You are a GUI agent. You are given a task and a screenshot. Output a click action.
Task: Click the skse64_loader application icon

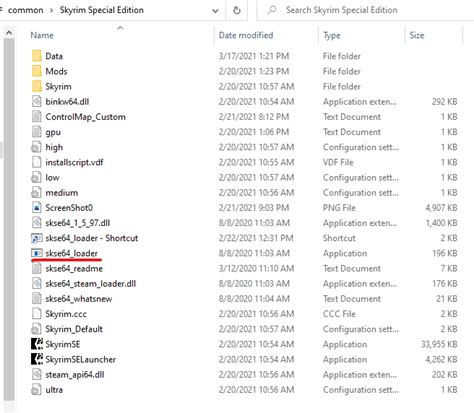pyautogui.click(x=37, y=253)
